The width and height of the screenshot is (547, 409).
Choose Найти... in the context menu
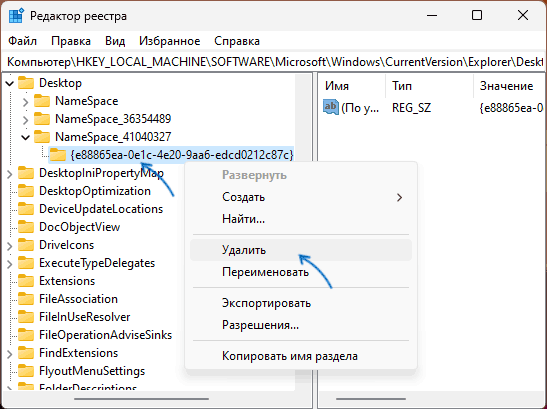[301, 219]
